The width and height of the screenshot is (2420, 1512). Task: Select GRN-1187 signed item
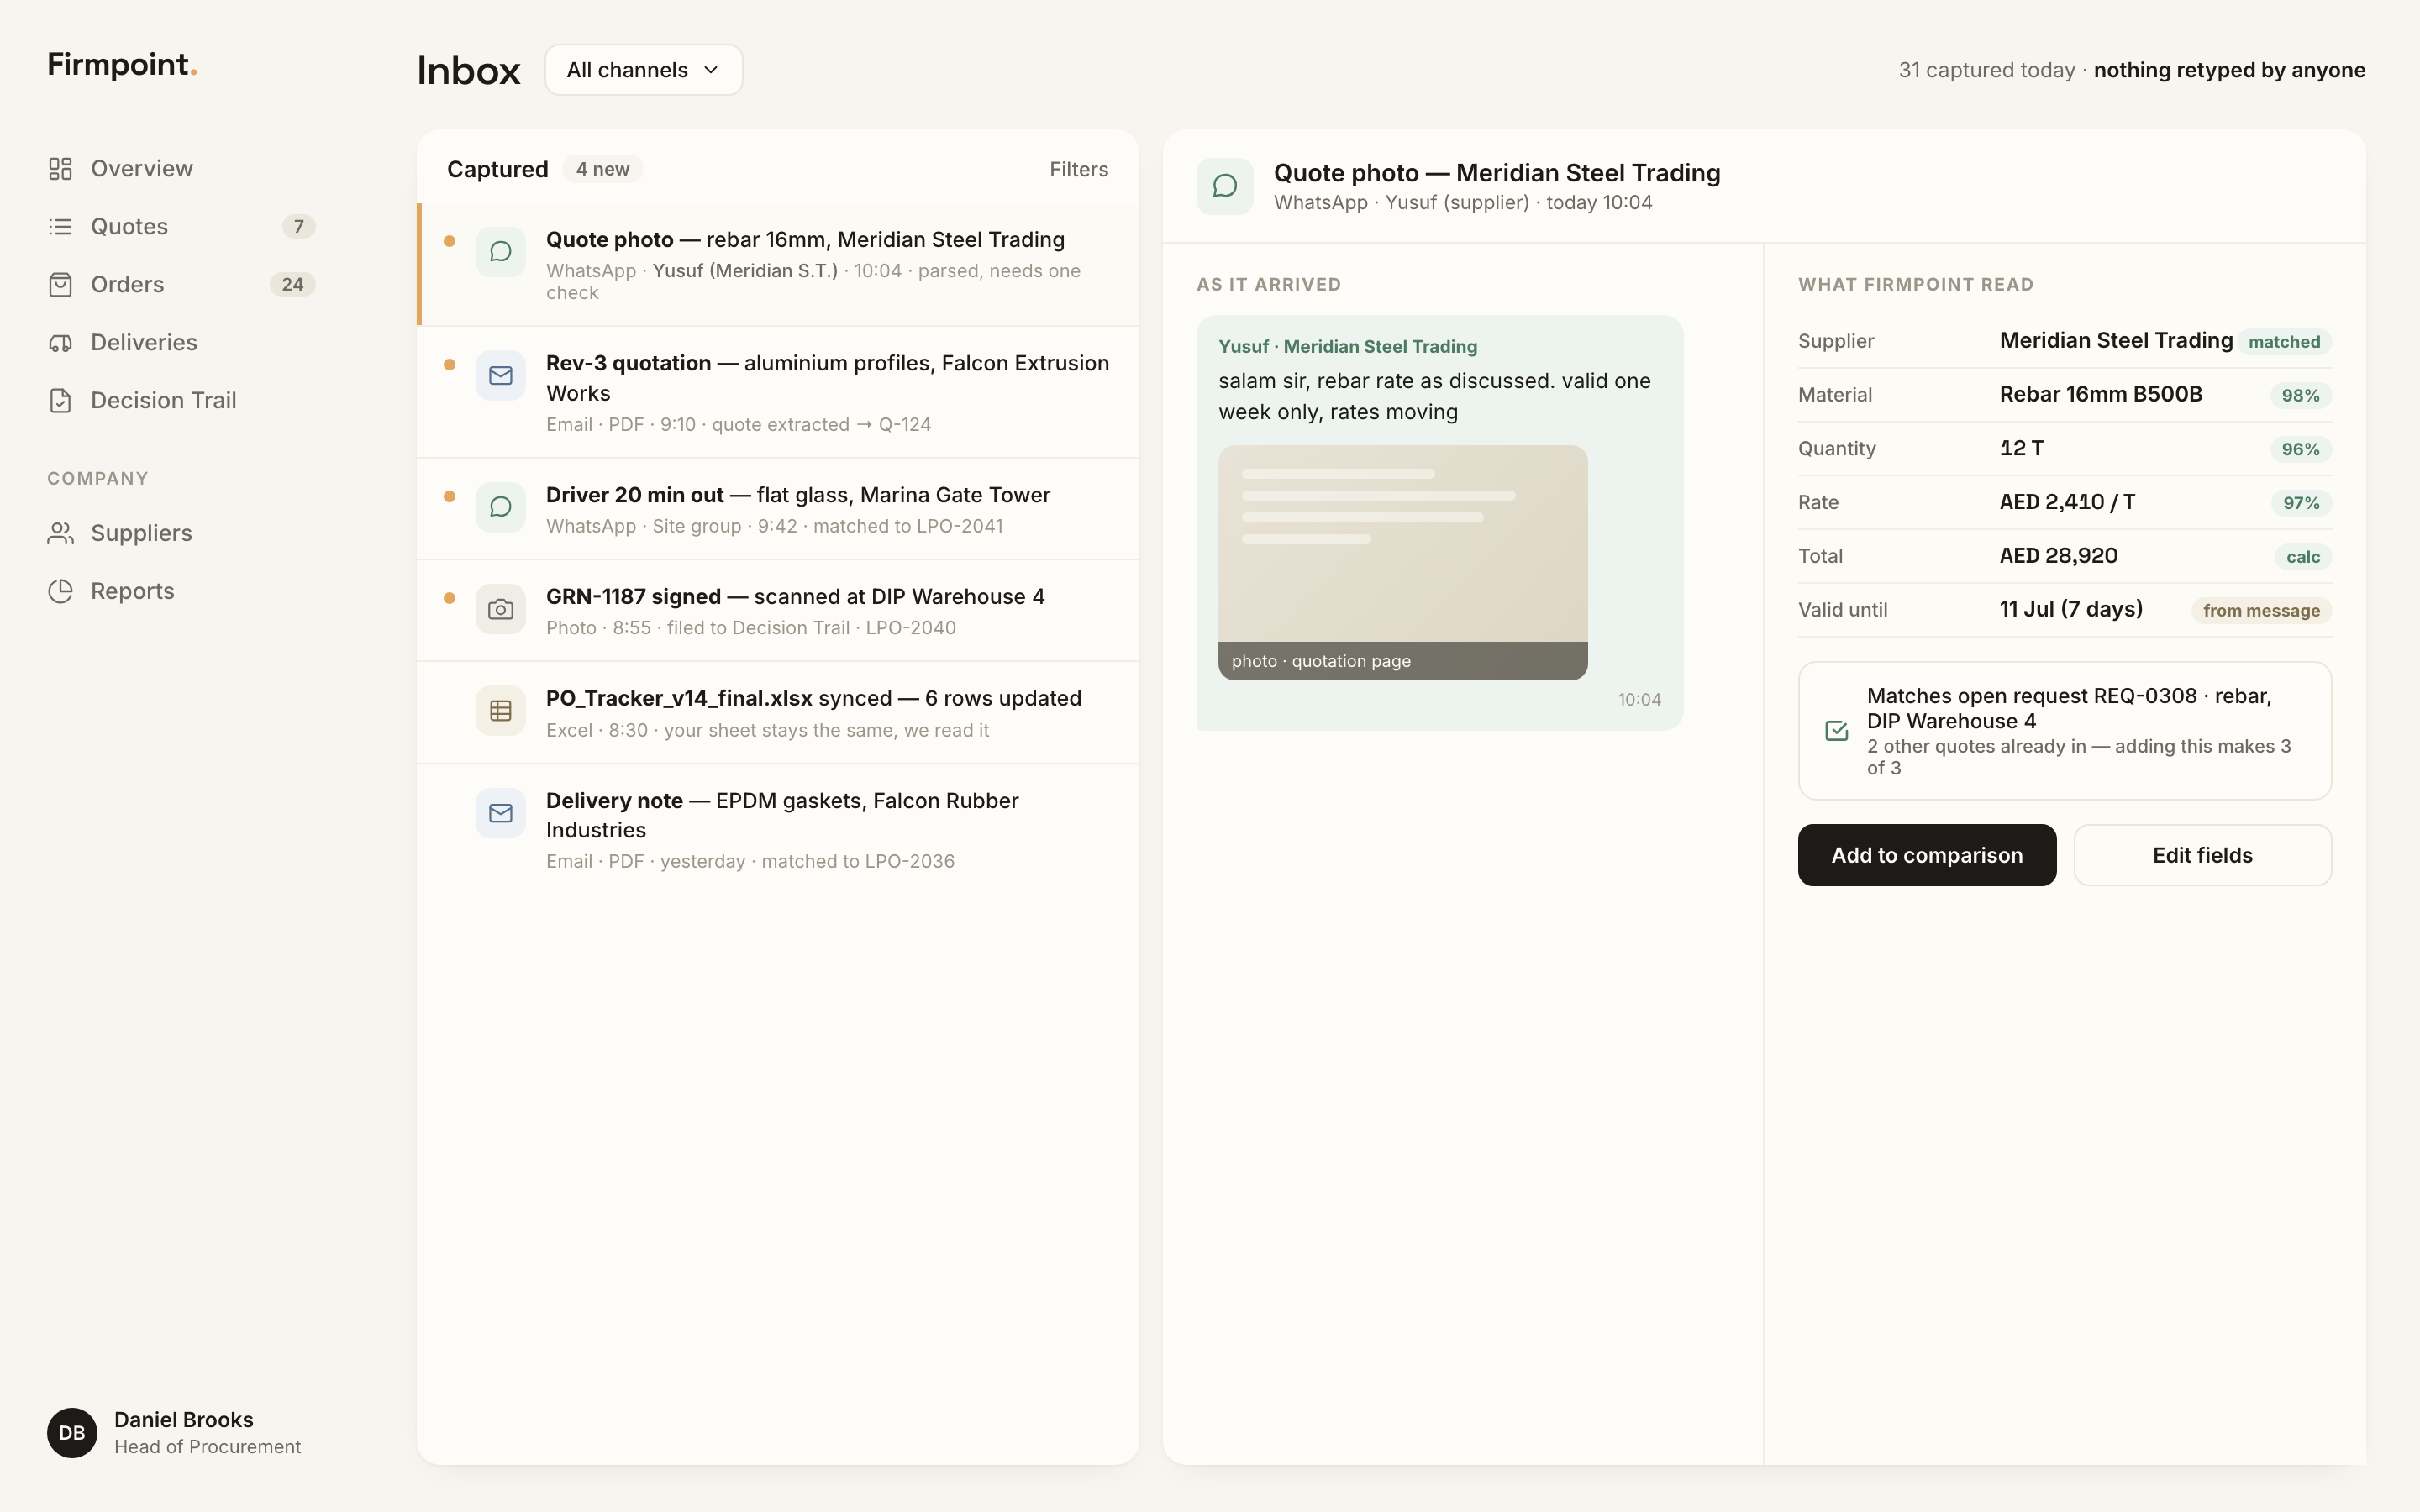click(779, 611)
